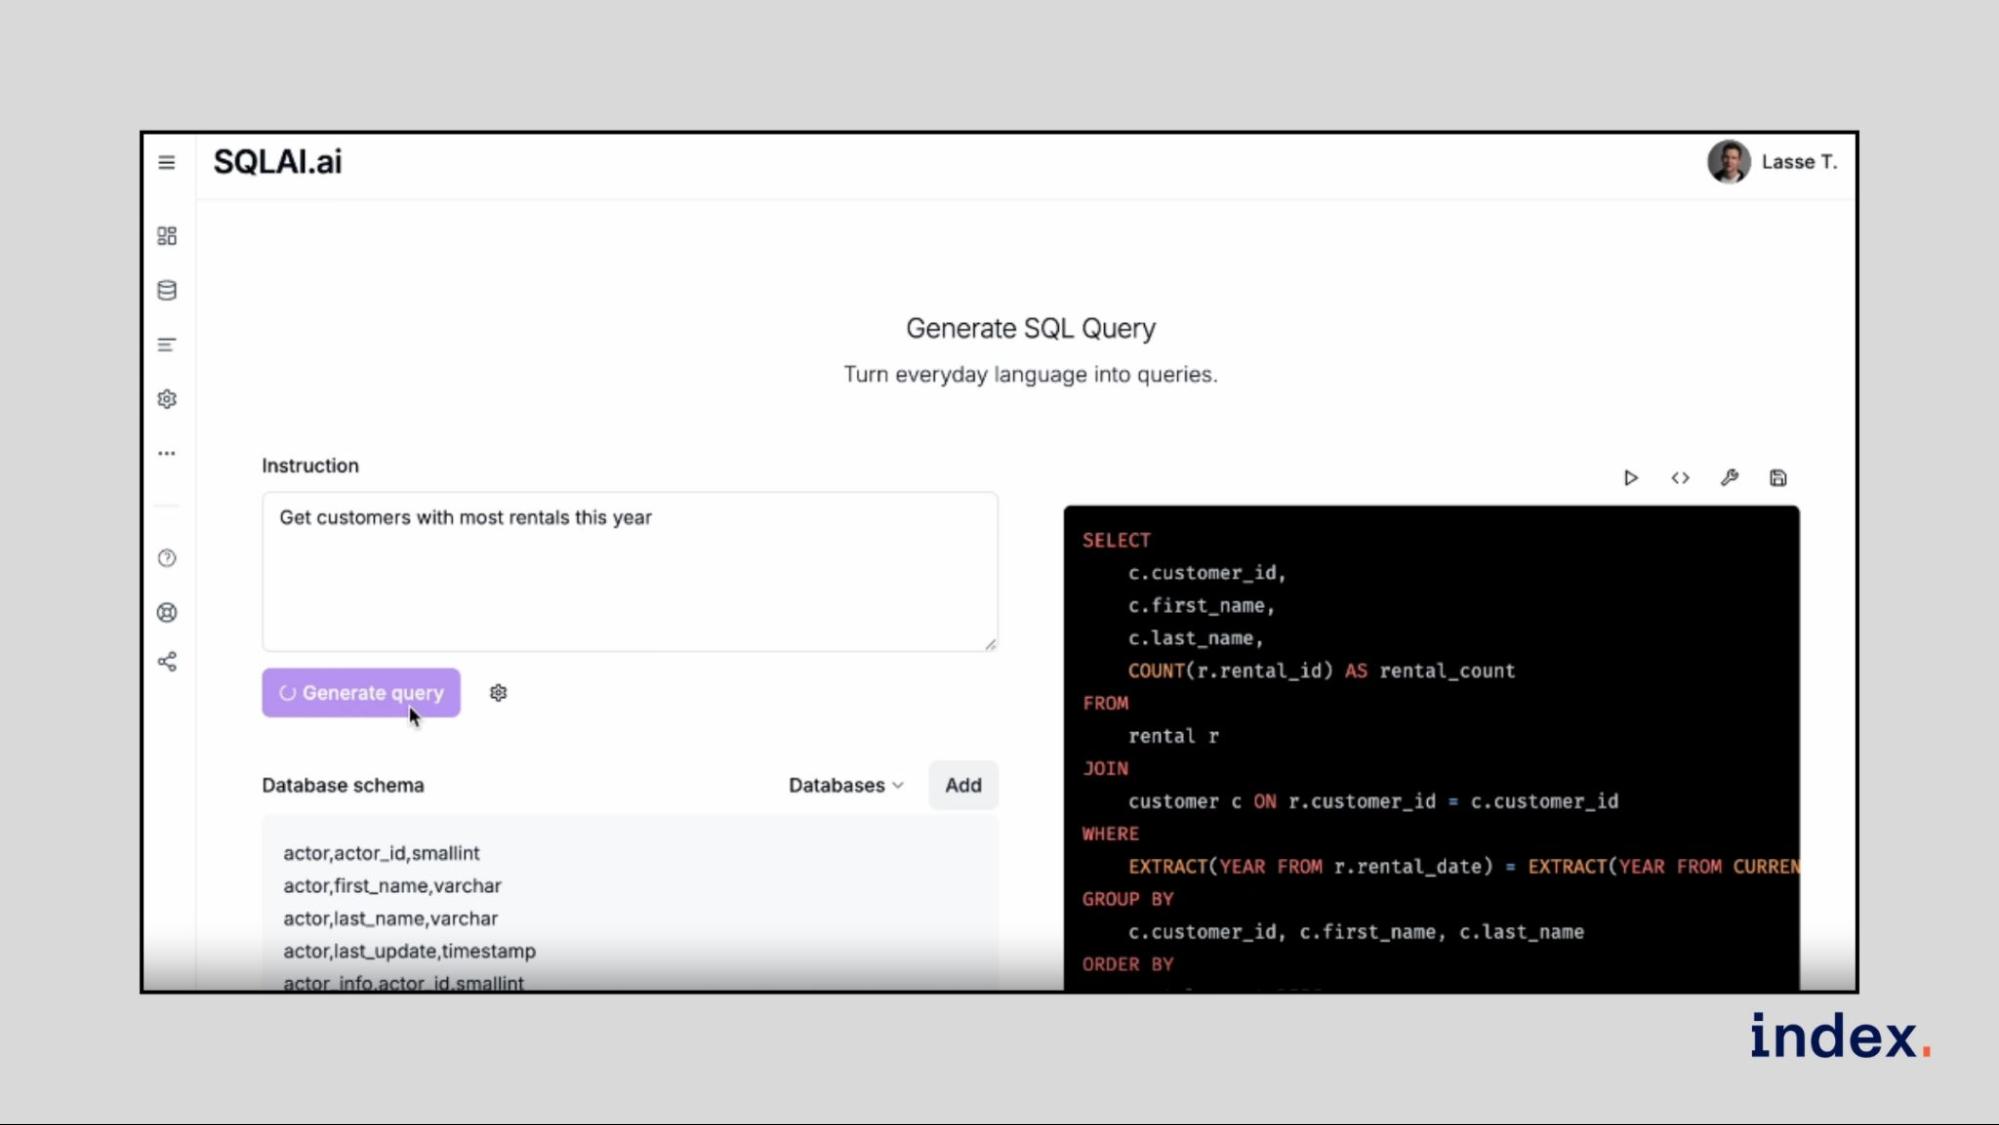Open the question mark help icon
This screenshot has width=1999, height=1125.
coord(167,558)
